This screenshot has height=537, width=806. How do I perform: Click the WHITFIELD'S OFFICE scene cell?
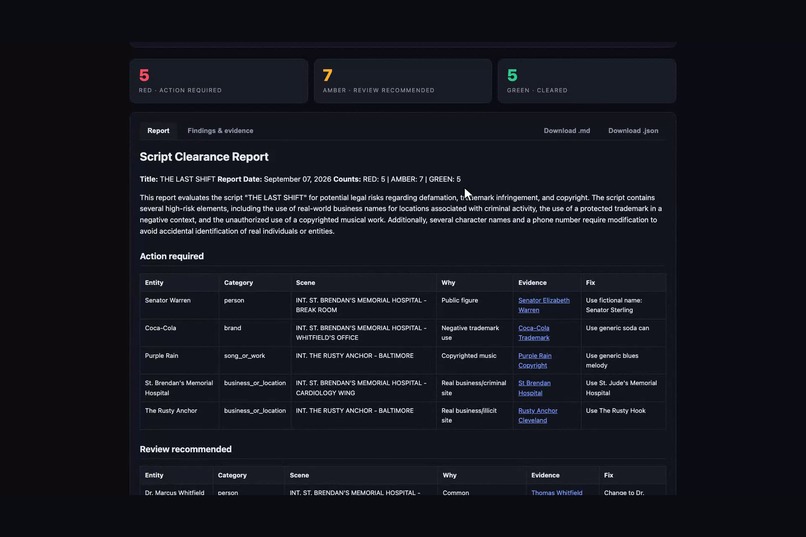363,333
